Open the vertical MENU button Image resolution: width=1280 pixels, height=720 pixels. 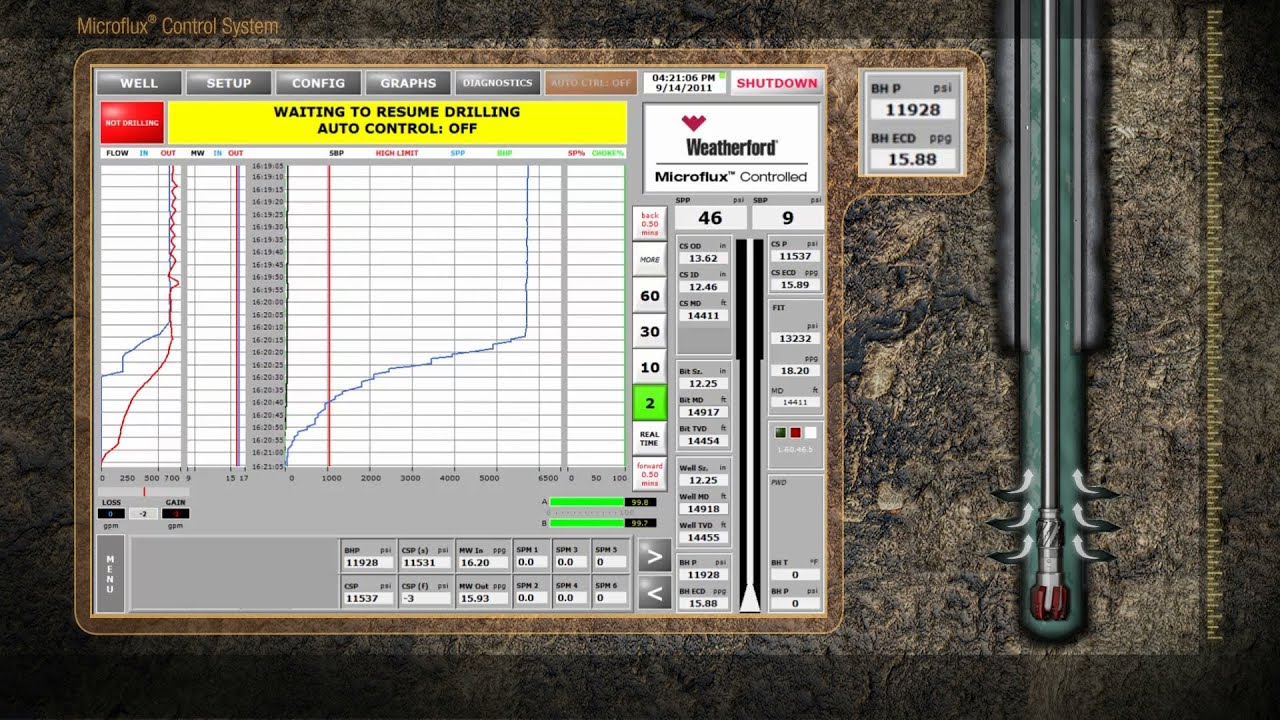[x=110, y=573]
